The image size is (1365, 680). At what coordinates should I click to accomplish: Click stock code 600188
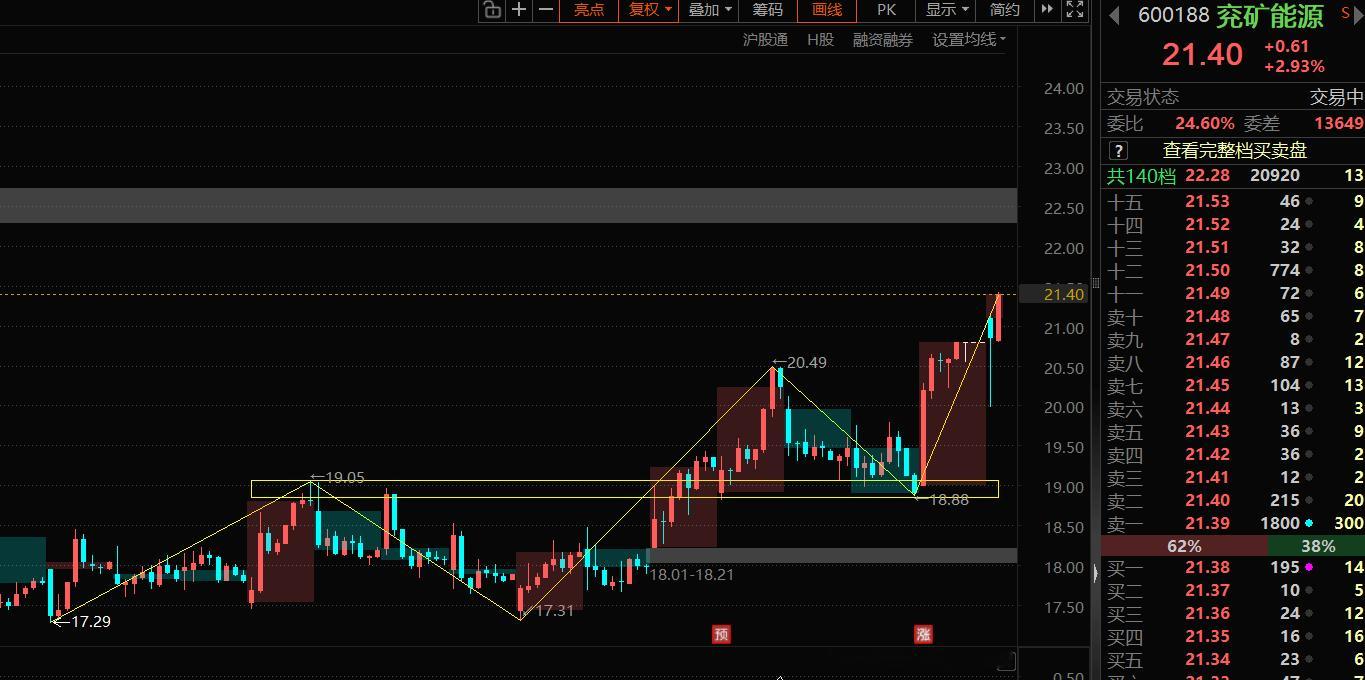point(1174,15)
